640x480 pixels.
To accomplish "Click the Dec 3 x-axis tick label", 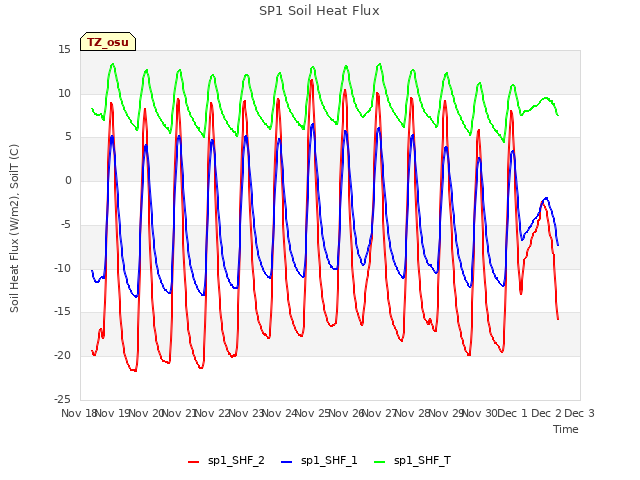I will coord(579,413).
